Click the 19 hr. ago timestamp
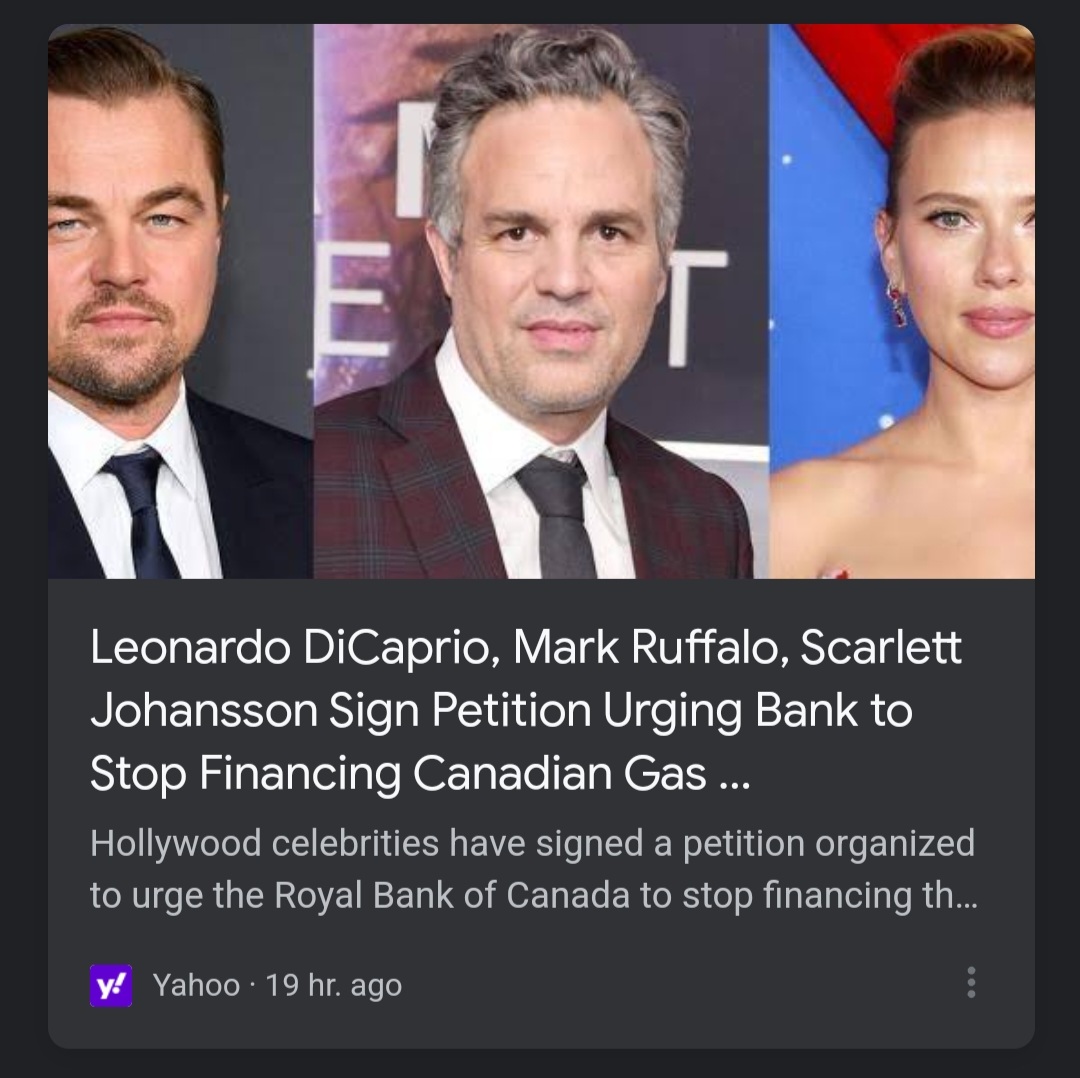Viewport: 1080px width, 1078px height. (335, 985)
